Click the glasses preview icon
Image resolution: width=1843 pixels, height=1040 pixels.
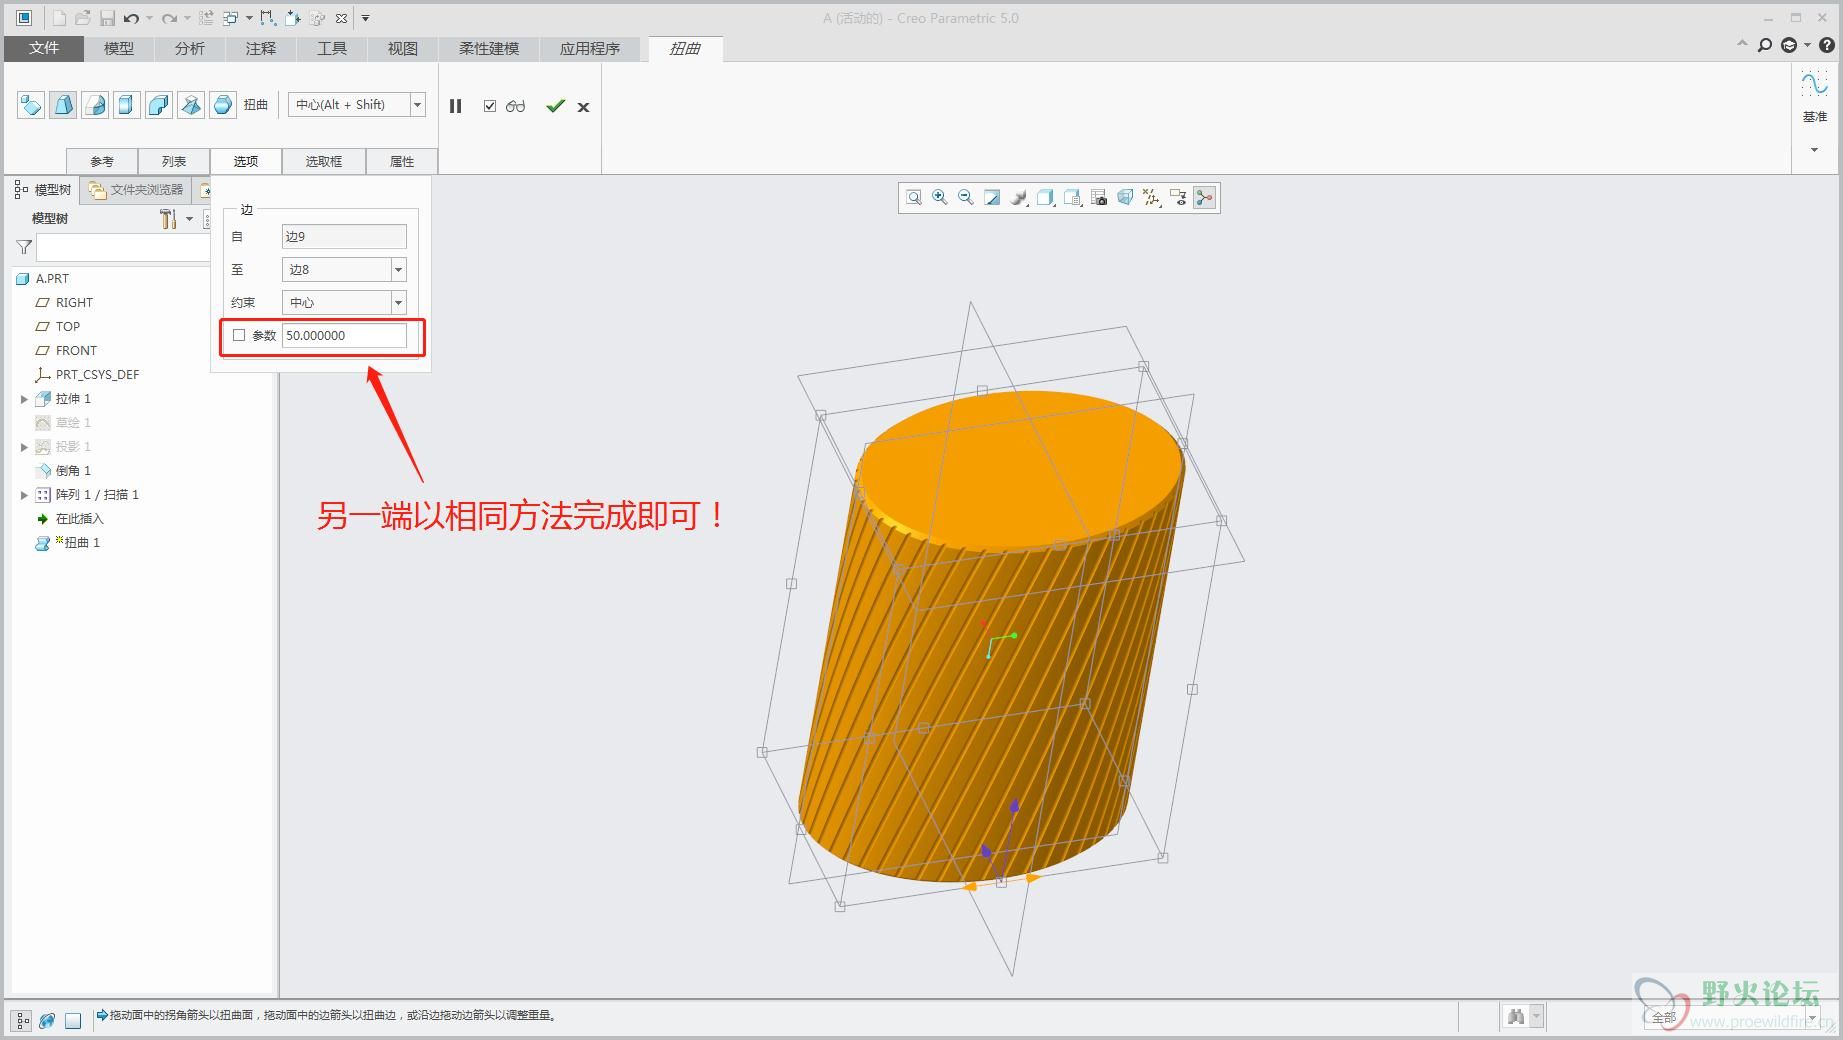click(x=516, y=106)
